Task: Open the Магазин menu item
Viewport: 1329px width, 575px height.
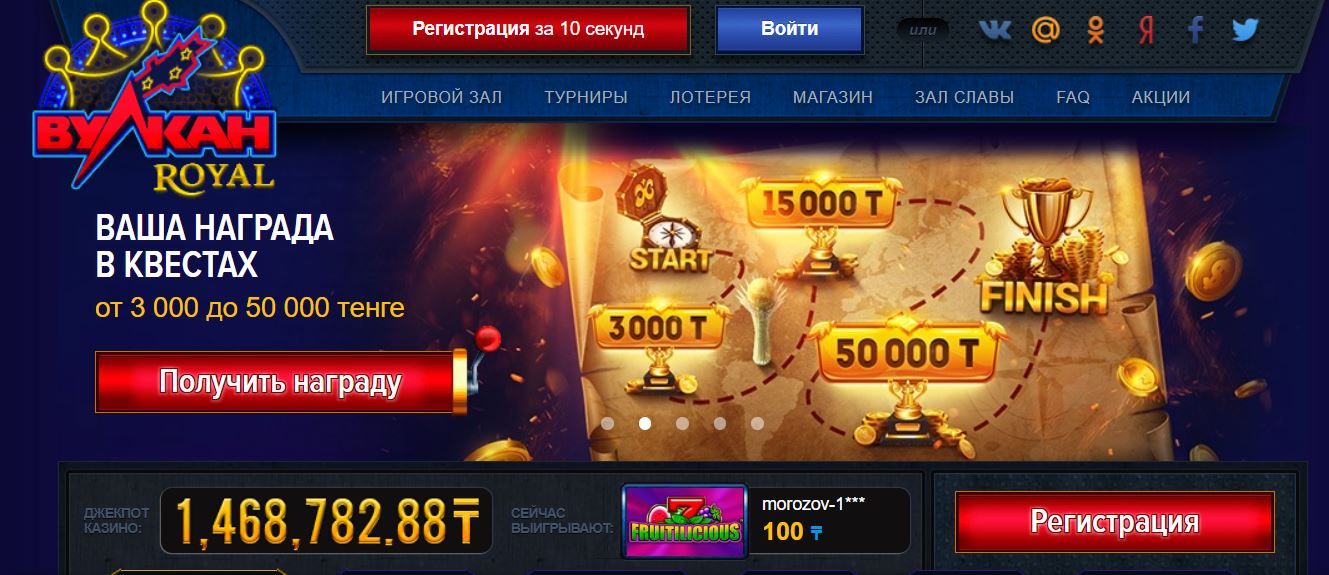Action: click(833, 97)
